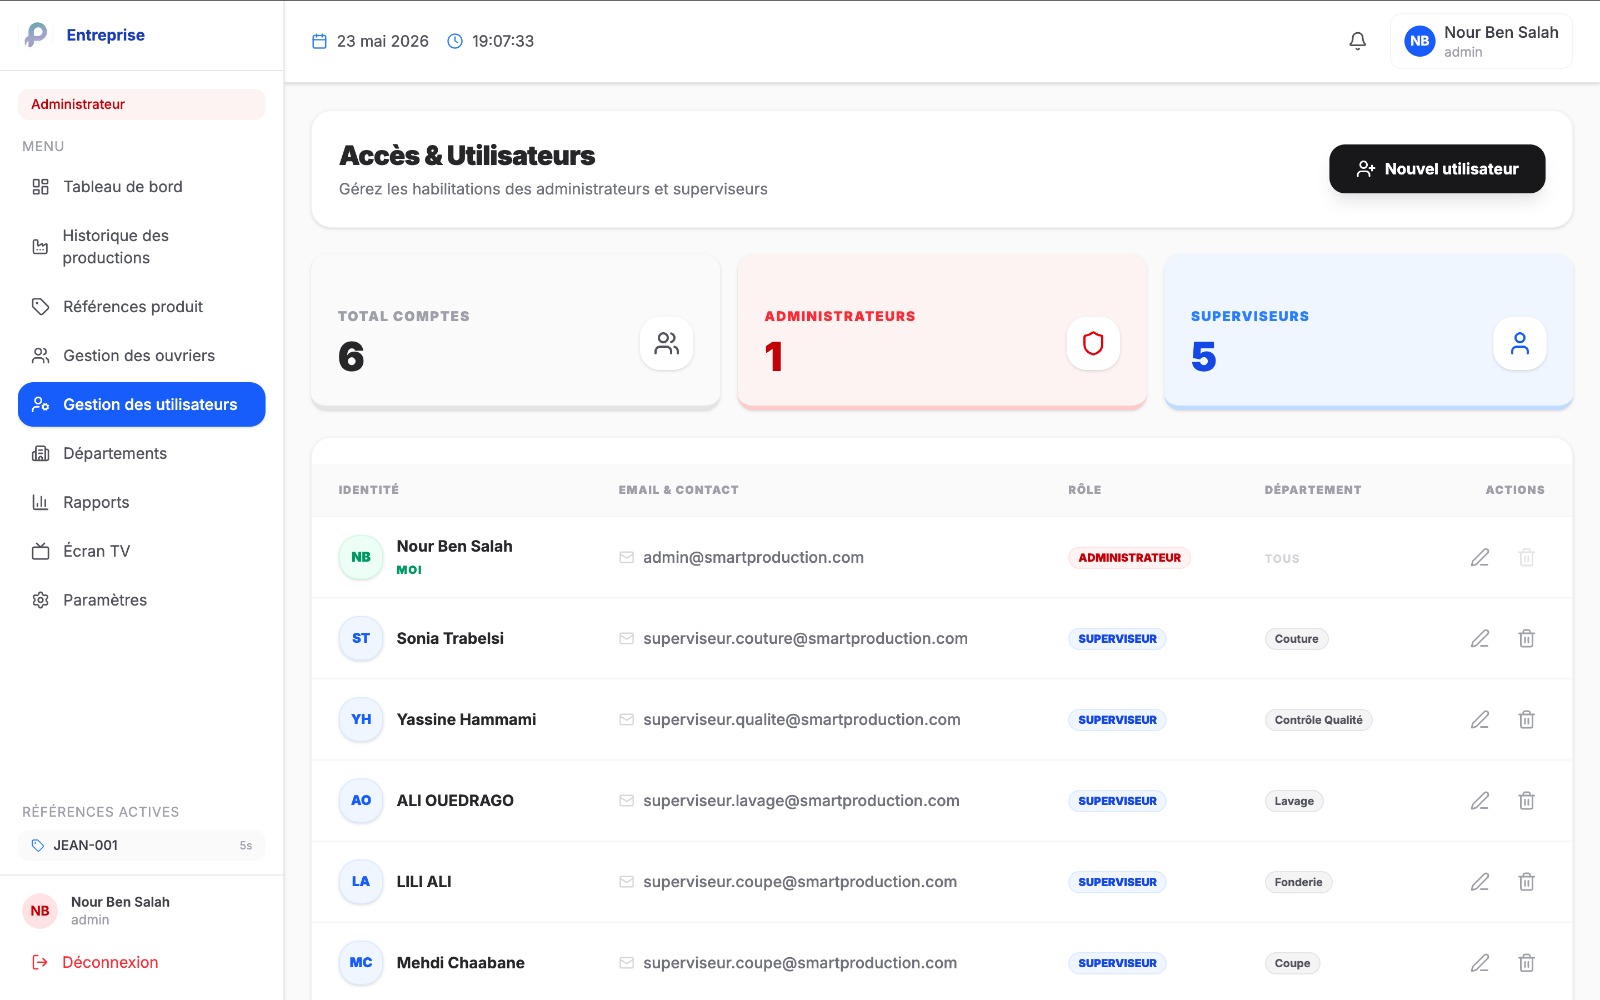Edit Mehdi Chaabane with the pencil icon
This screenshot has height=1000, width=1600.
tap(1480, 962)
